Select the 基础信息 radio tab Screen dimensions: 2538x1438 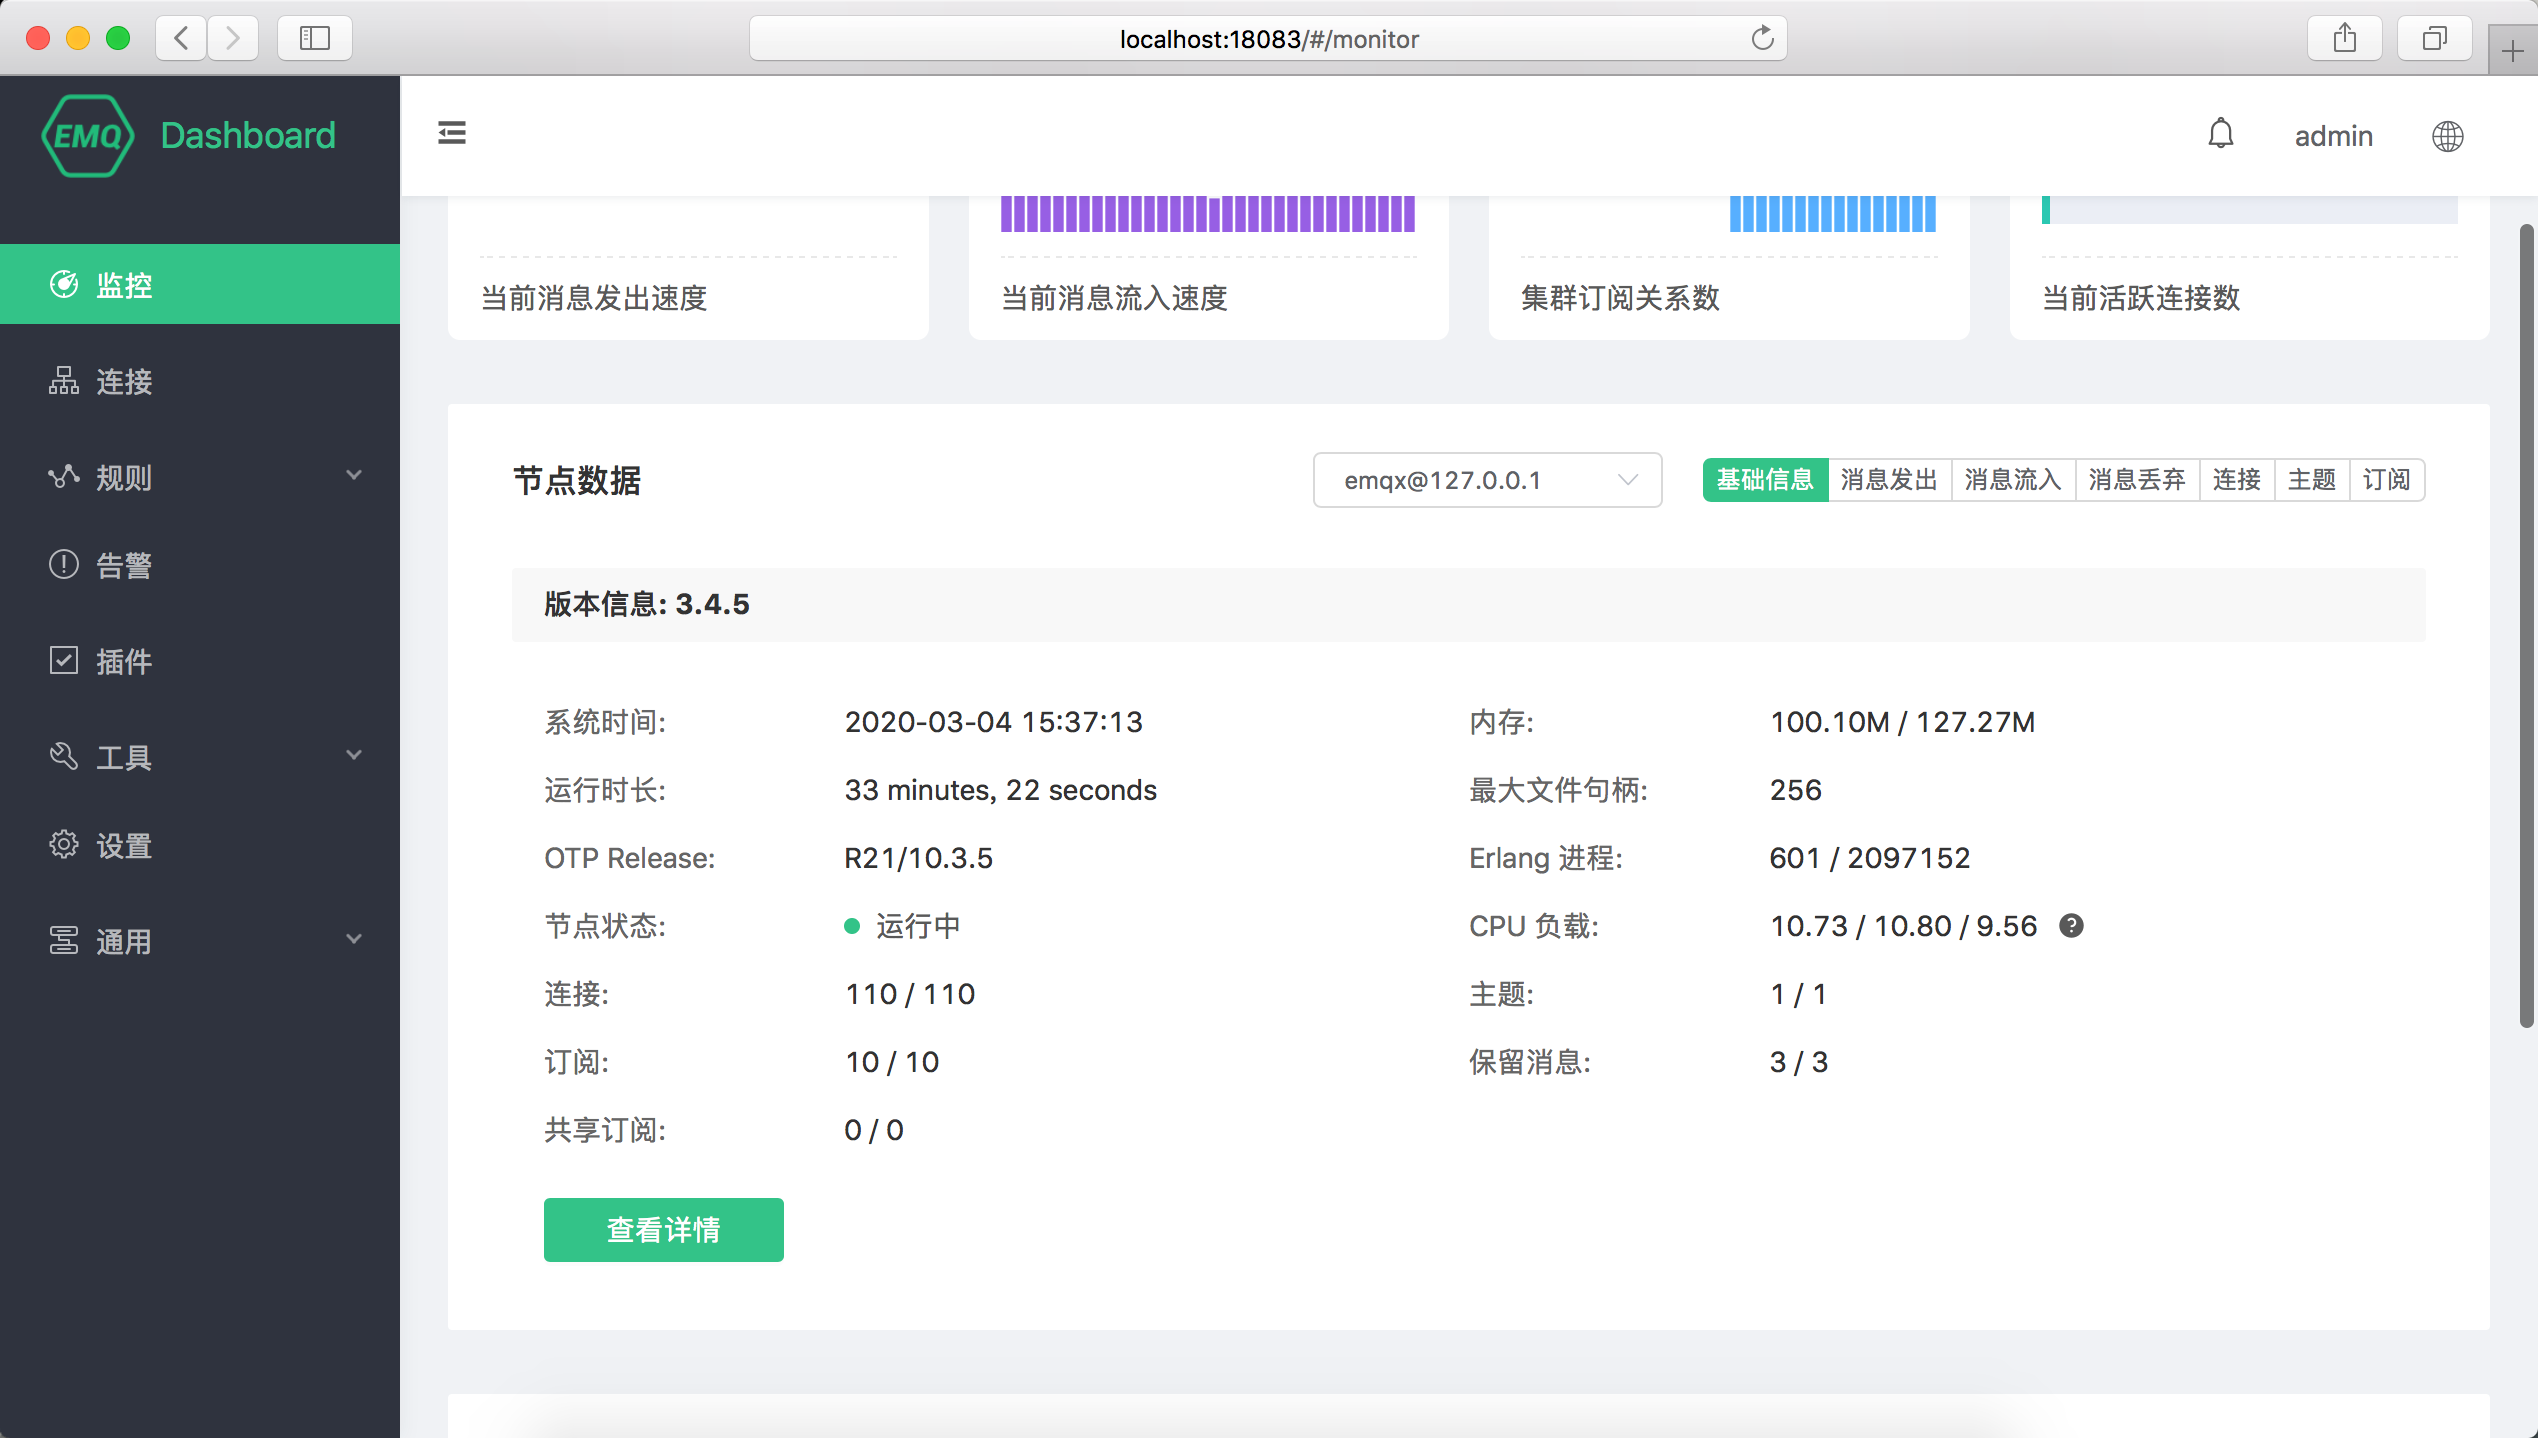pyautogui.click(x=1765, y=480)
